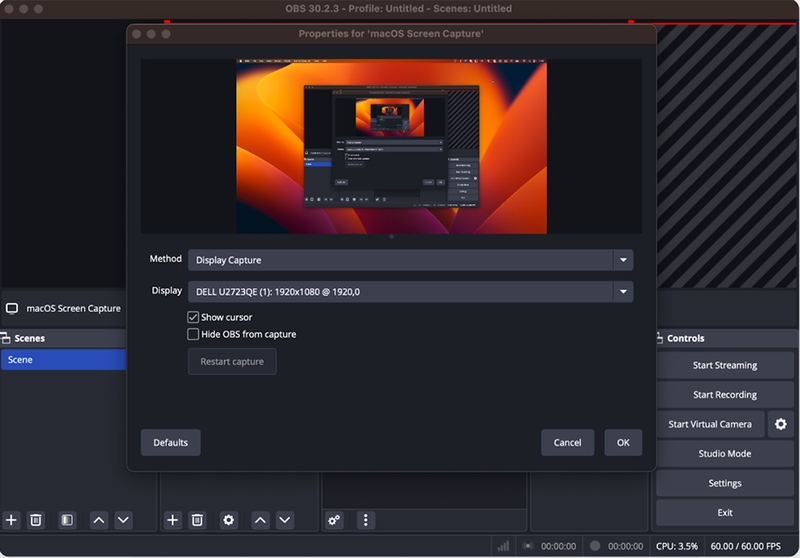Disable the Show cursor checkbox
The width and height of the screenshot is (800, 558).
193,317
